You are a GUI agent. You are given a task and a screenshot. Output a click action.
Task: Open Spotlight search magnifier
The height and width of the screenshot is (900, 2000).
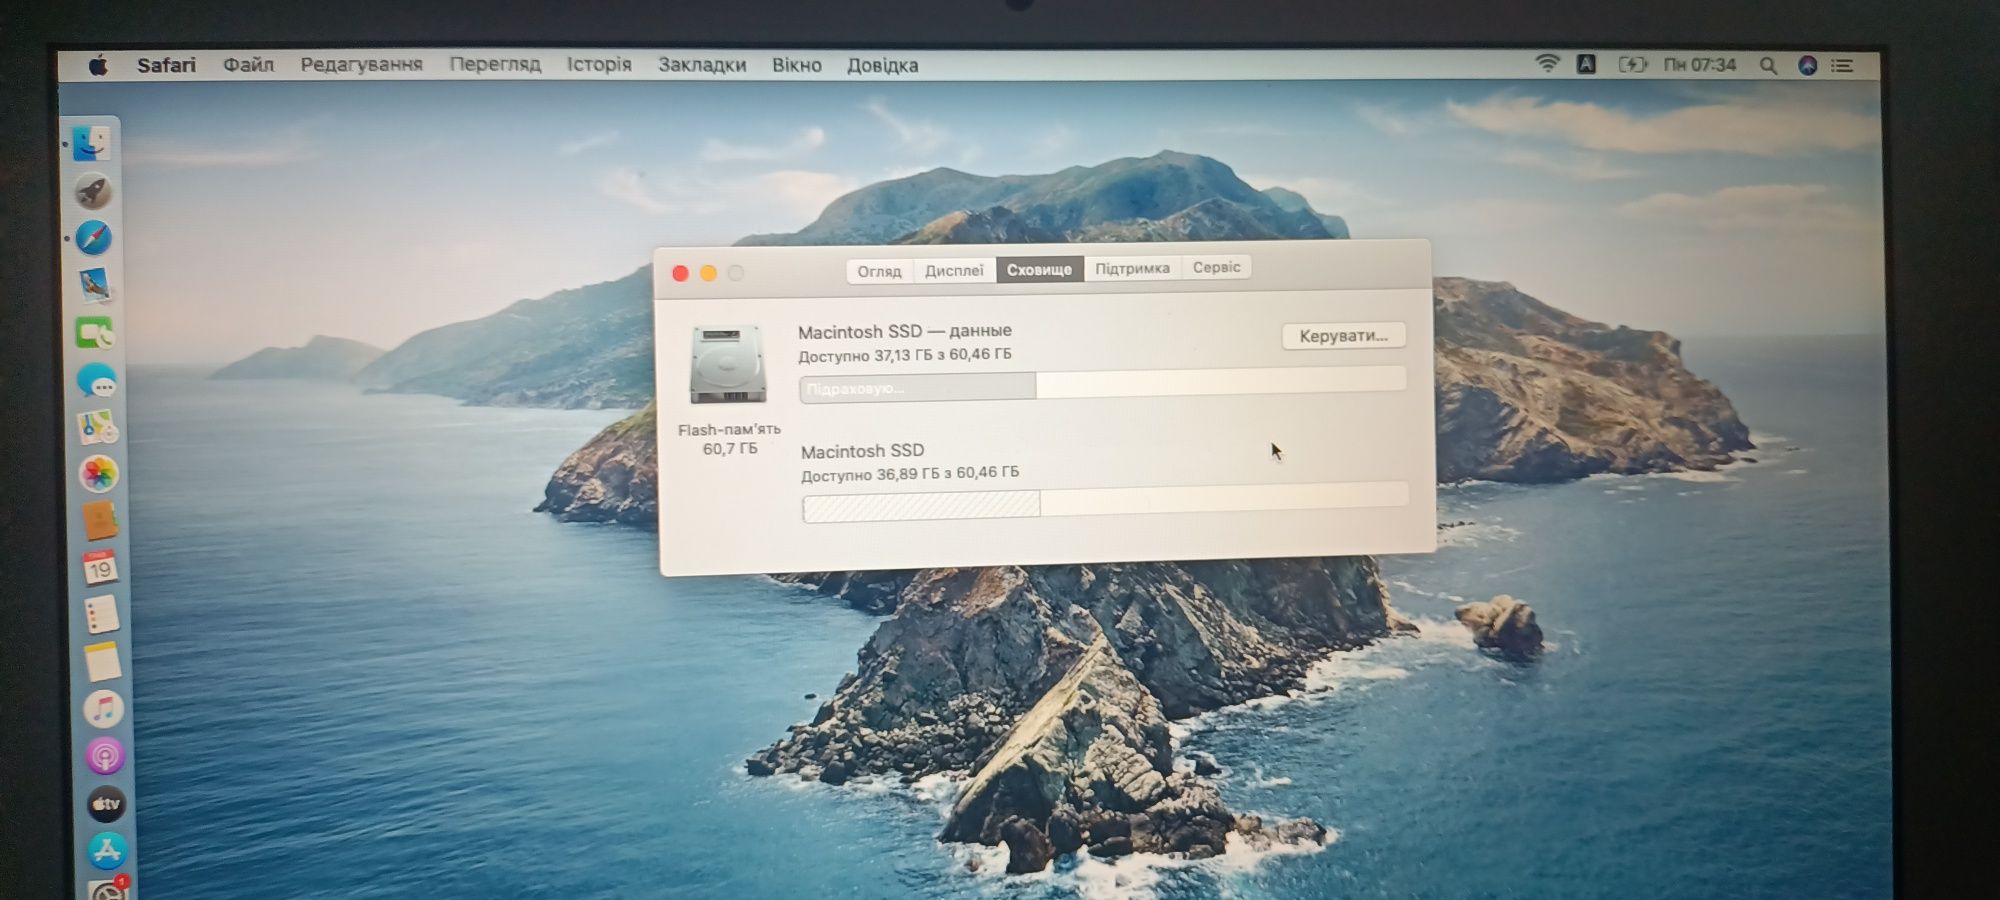click(1768, 65)
